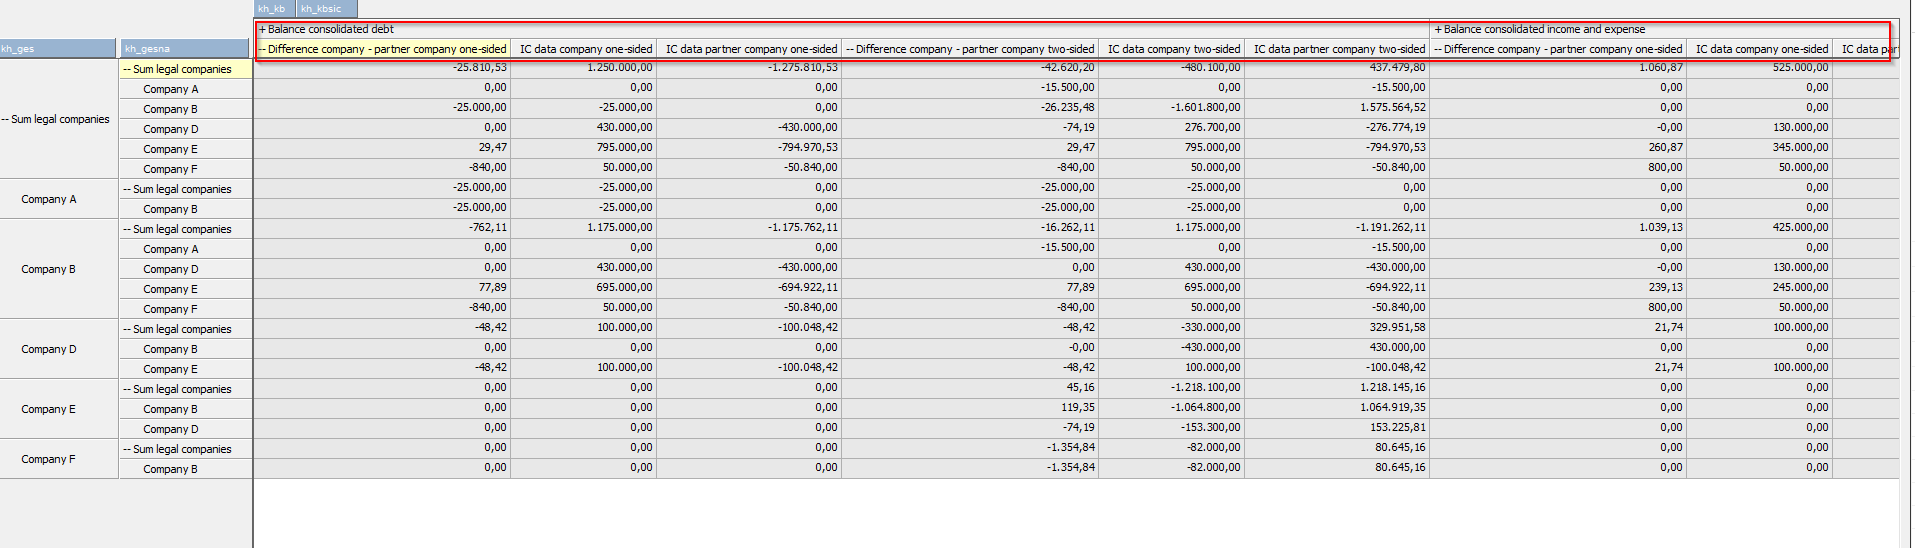Expand the Balance consolidated debt group
Viewport: 1915px width, 548px height.
click(263, 30)
